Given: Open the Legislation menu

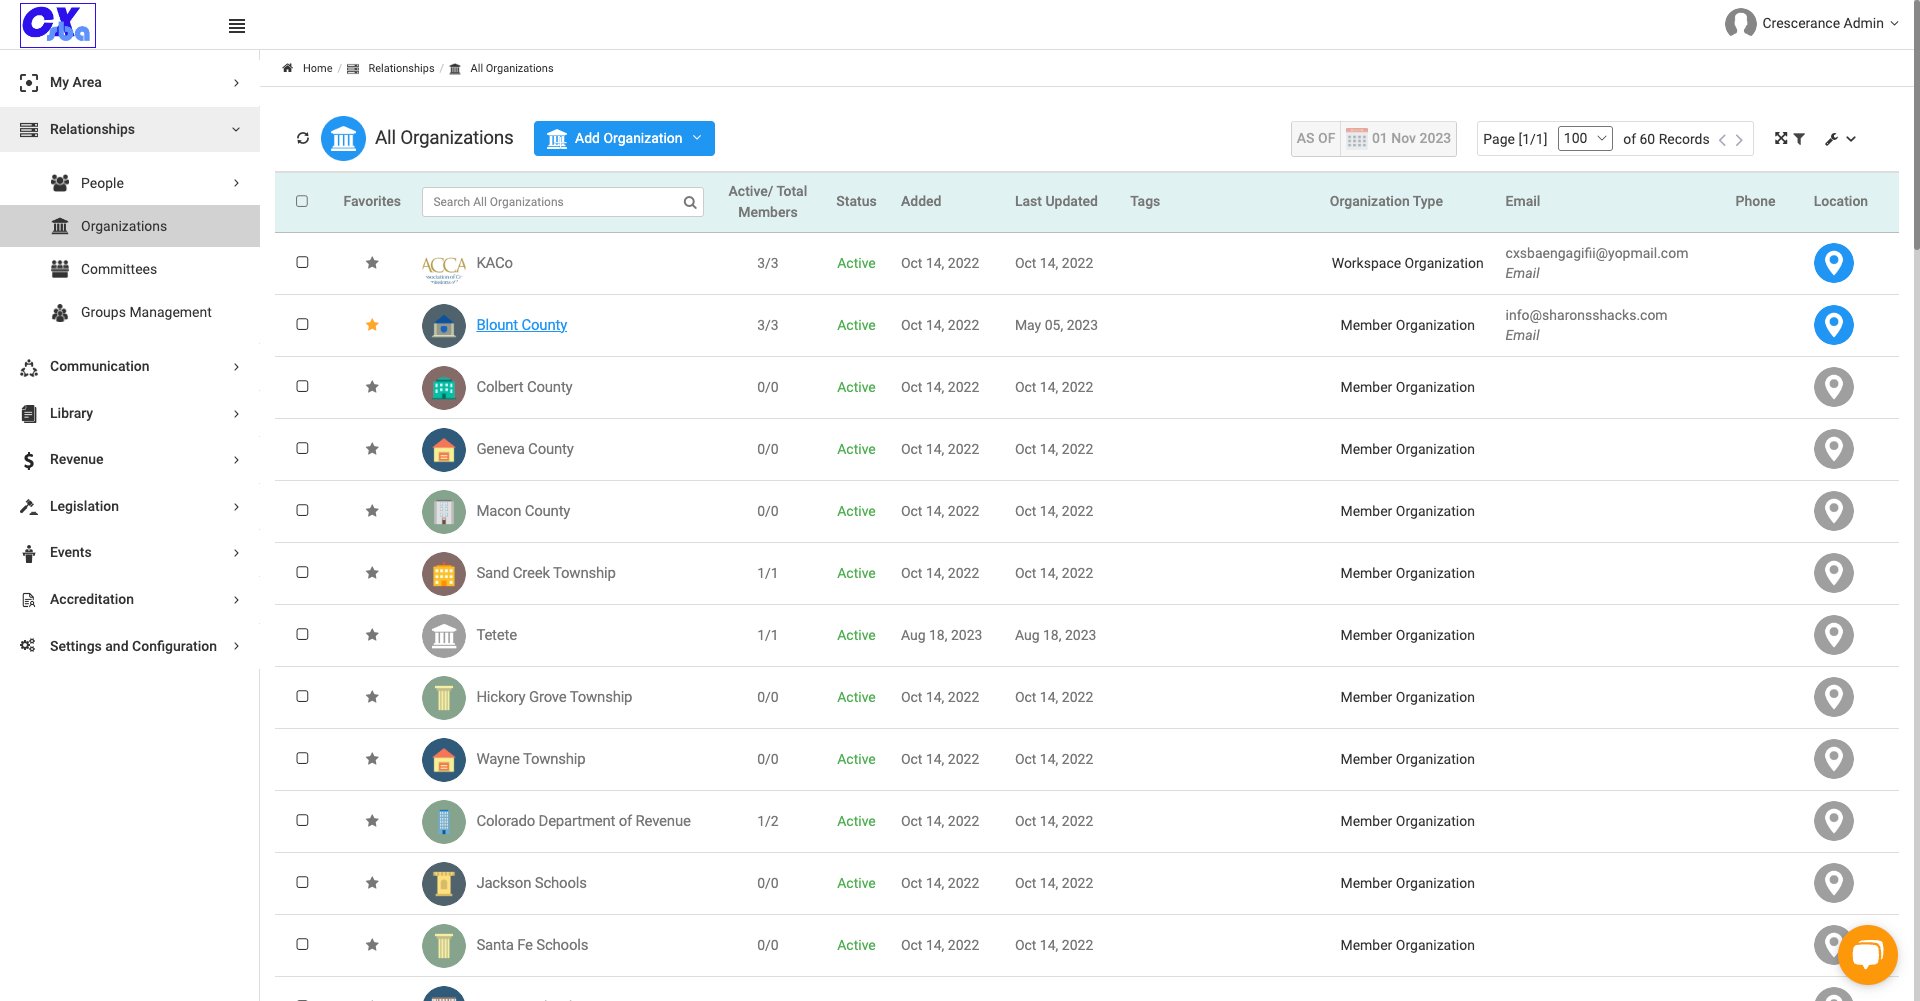Looking at the screenshot, I should (x=130, y=506).
